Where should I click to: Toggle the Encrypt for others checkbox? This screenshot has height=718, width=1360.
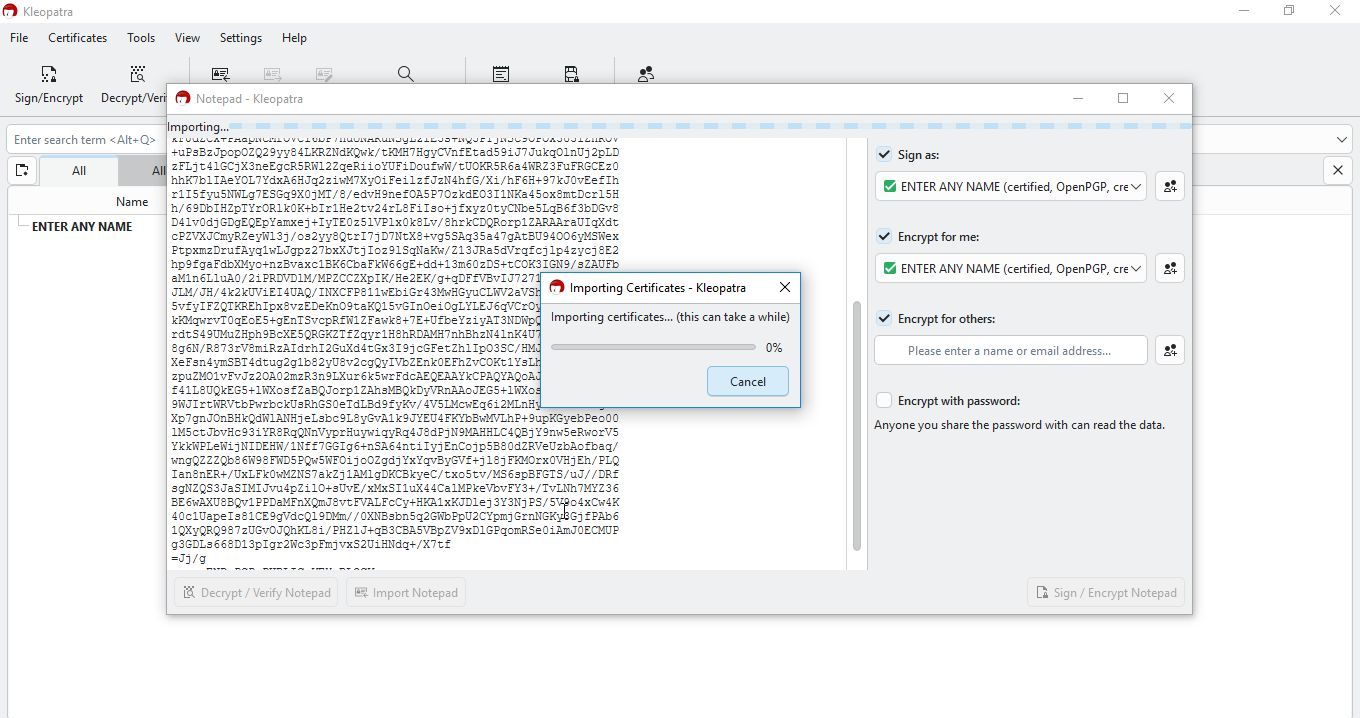[x=884, y=319]
